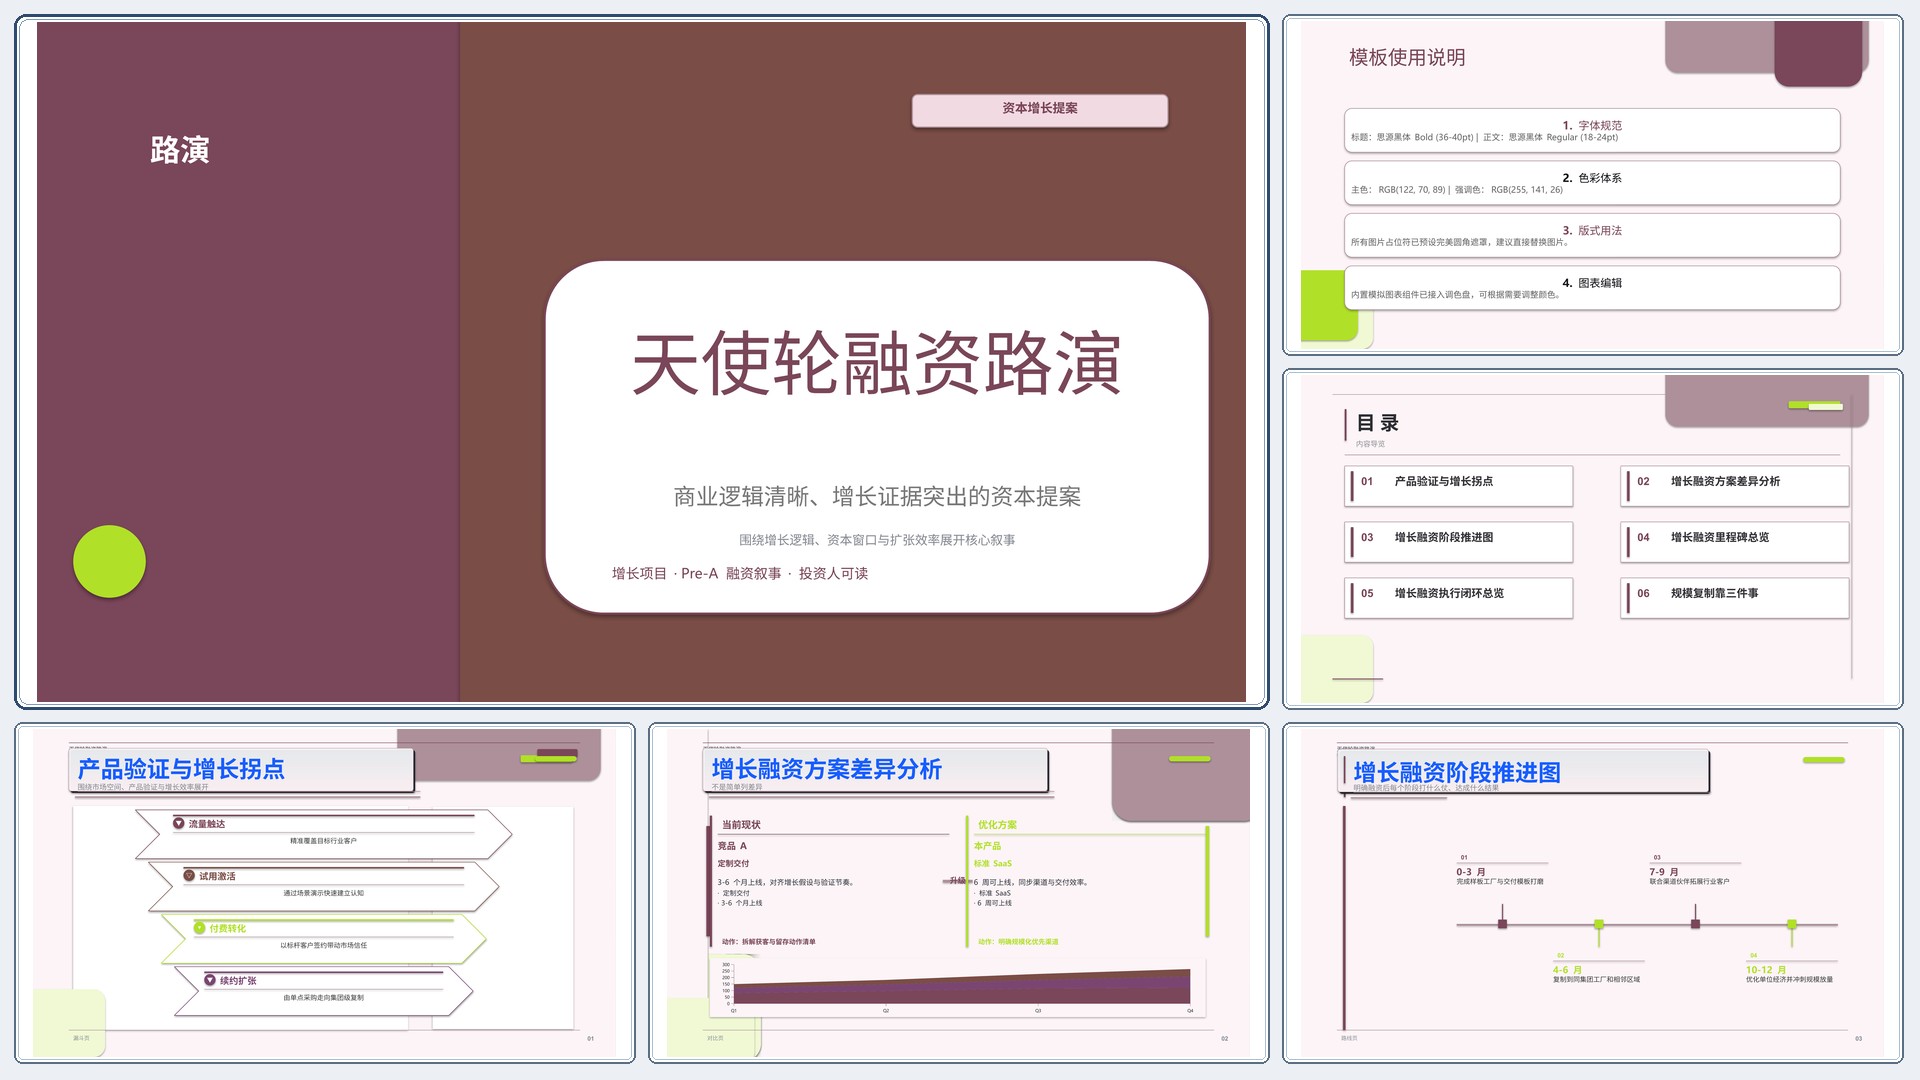Click the 优化方案 column heading
Viewport: 1920px width, 1080px height.
coord(997,825)
